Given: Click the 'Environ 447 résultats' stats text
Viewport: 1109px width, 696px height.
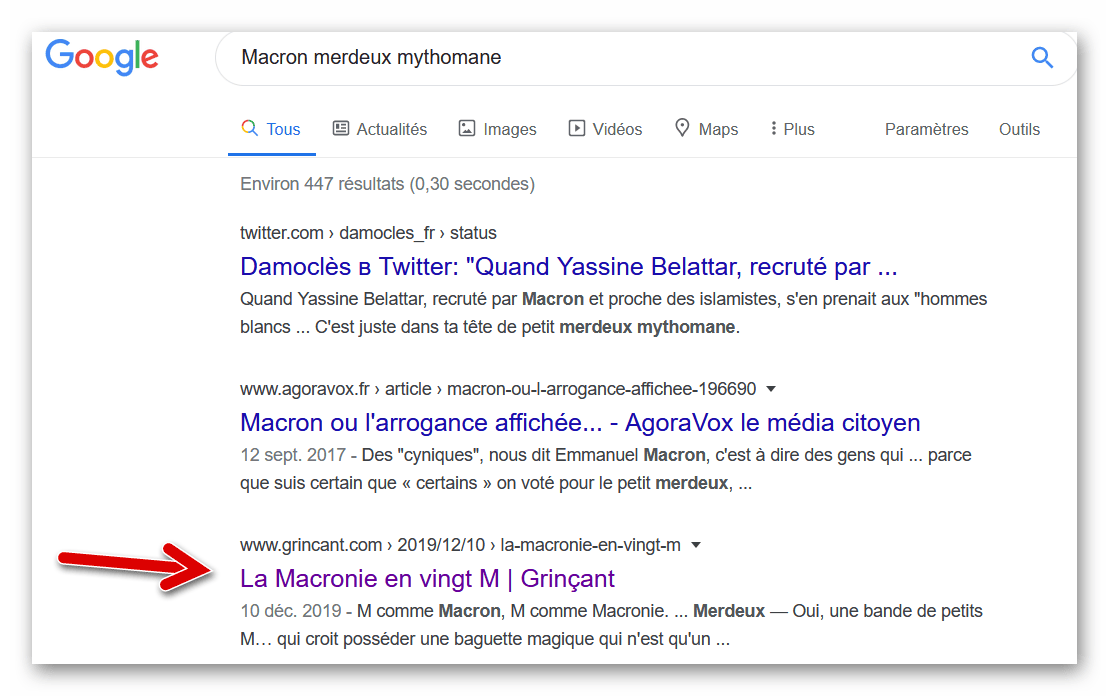Looking at the screenshot, I should click(387, 184).
